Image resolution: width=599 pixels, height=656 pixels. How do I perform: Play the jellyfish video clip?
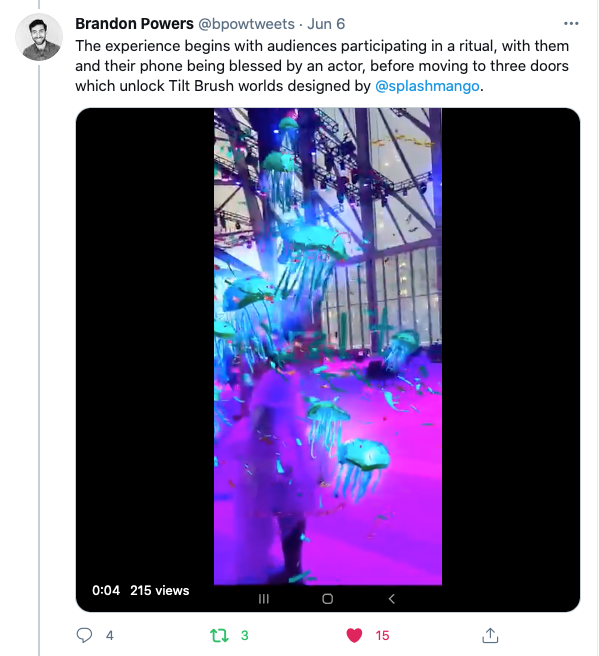coord(328,346)
